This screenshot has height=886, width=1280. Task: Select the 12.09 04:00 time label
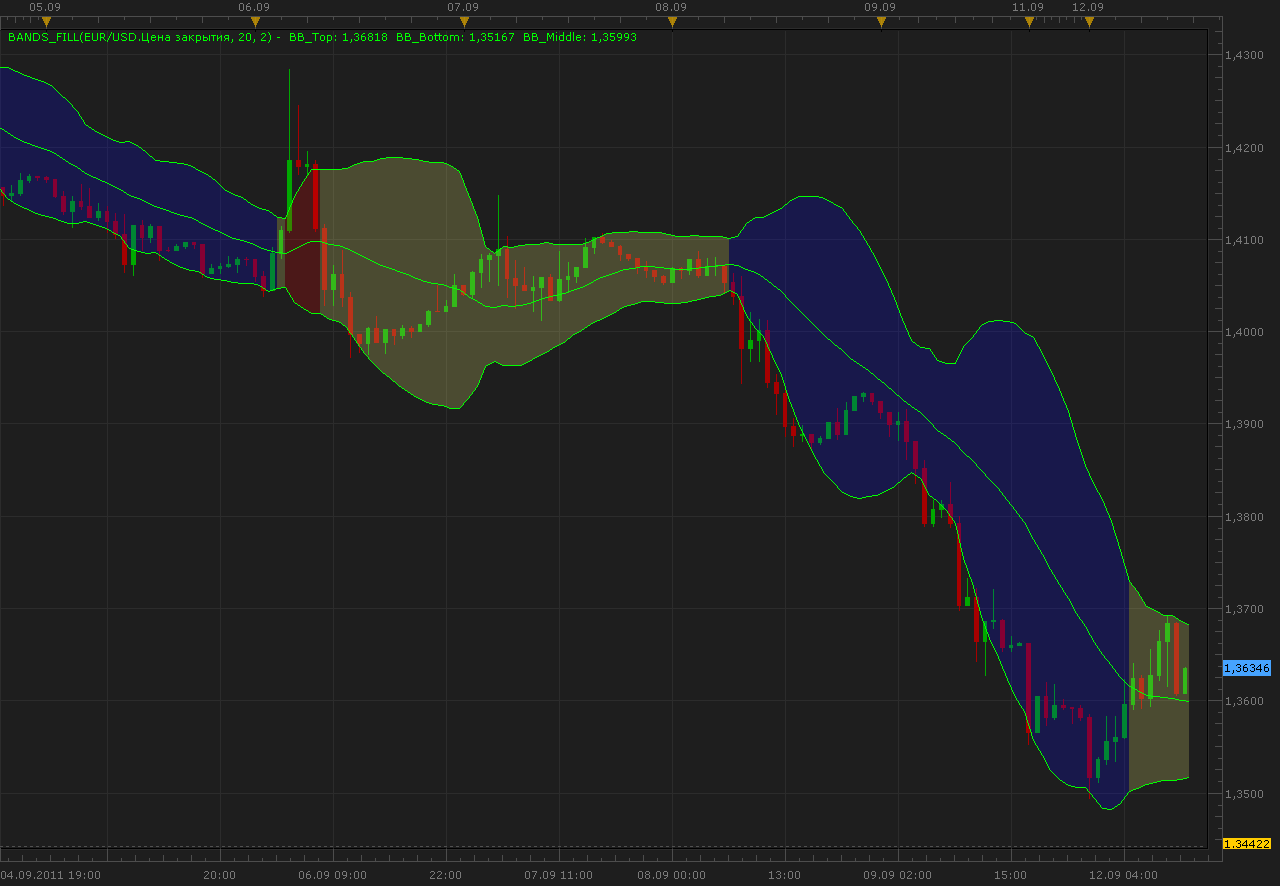pyautogui.click(x=1124, y=875)
